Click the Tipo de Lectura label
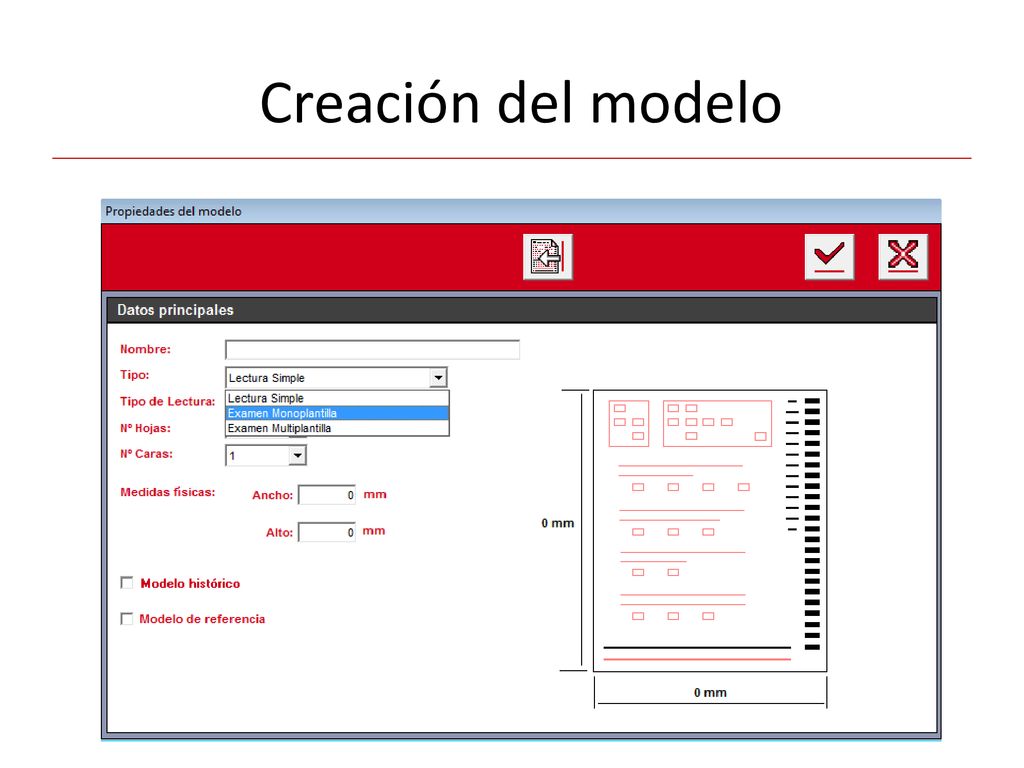Image resolution: width=1024 pixels, height=768 pixels. pos(167,401)
